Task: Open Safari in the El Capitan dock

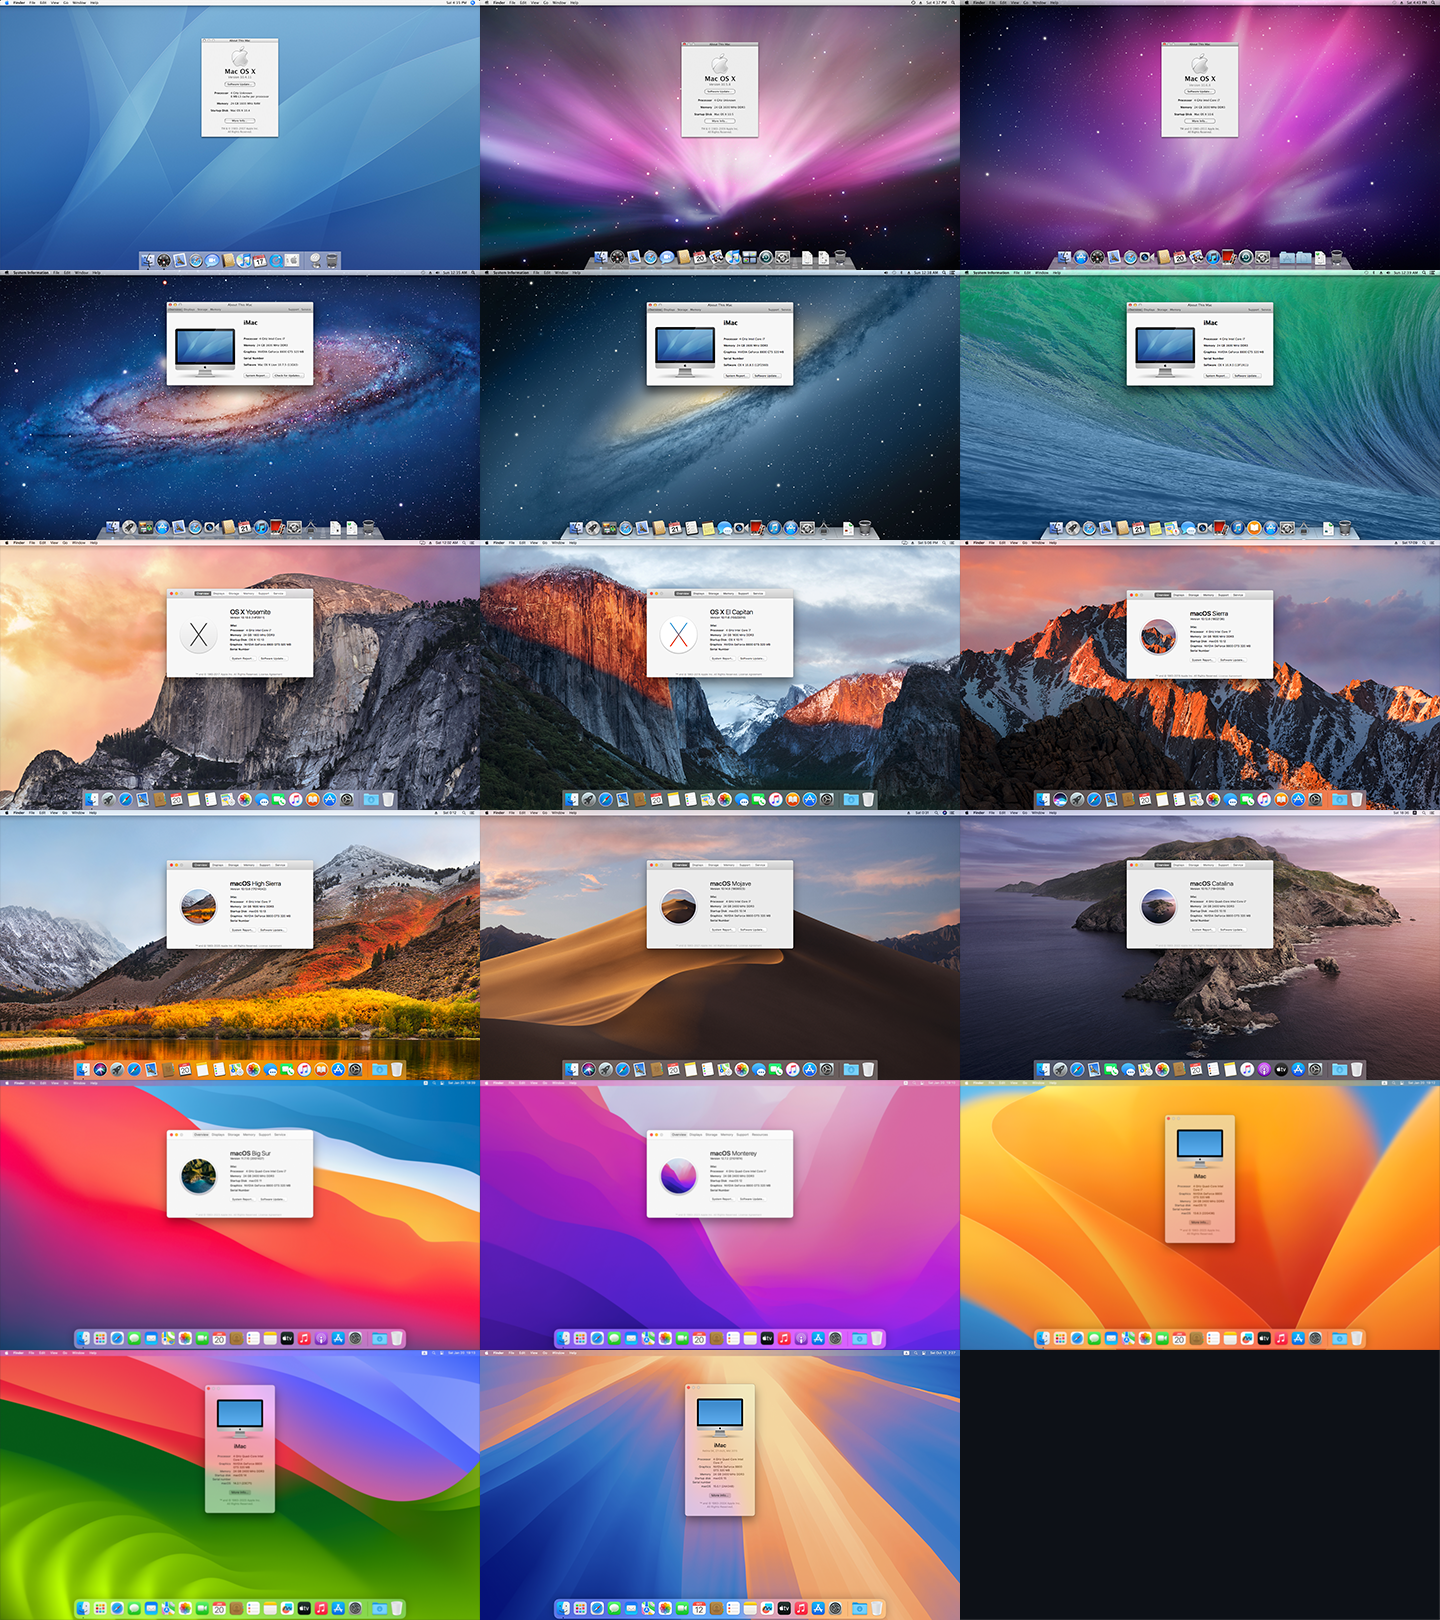Action: click(606, 800)
